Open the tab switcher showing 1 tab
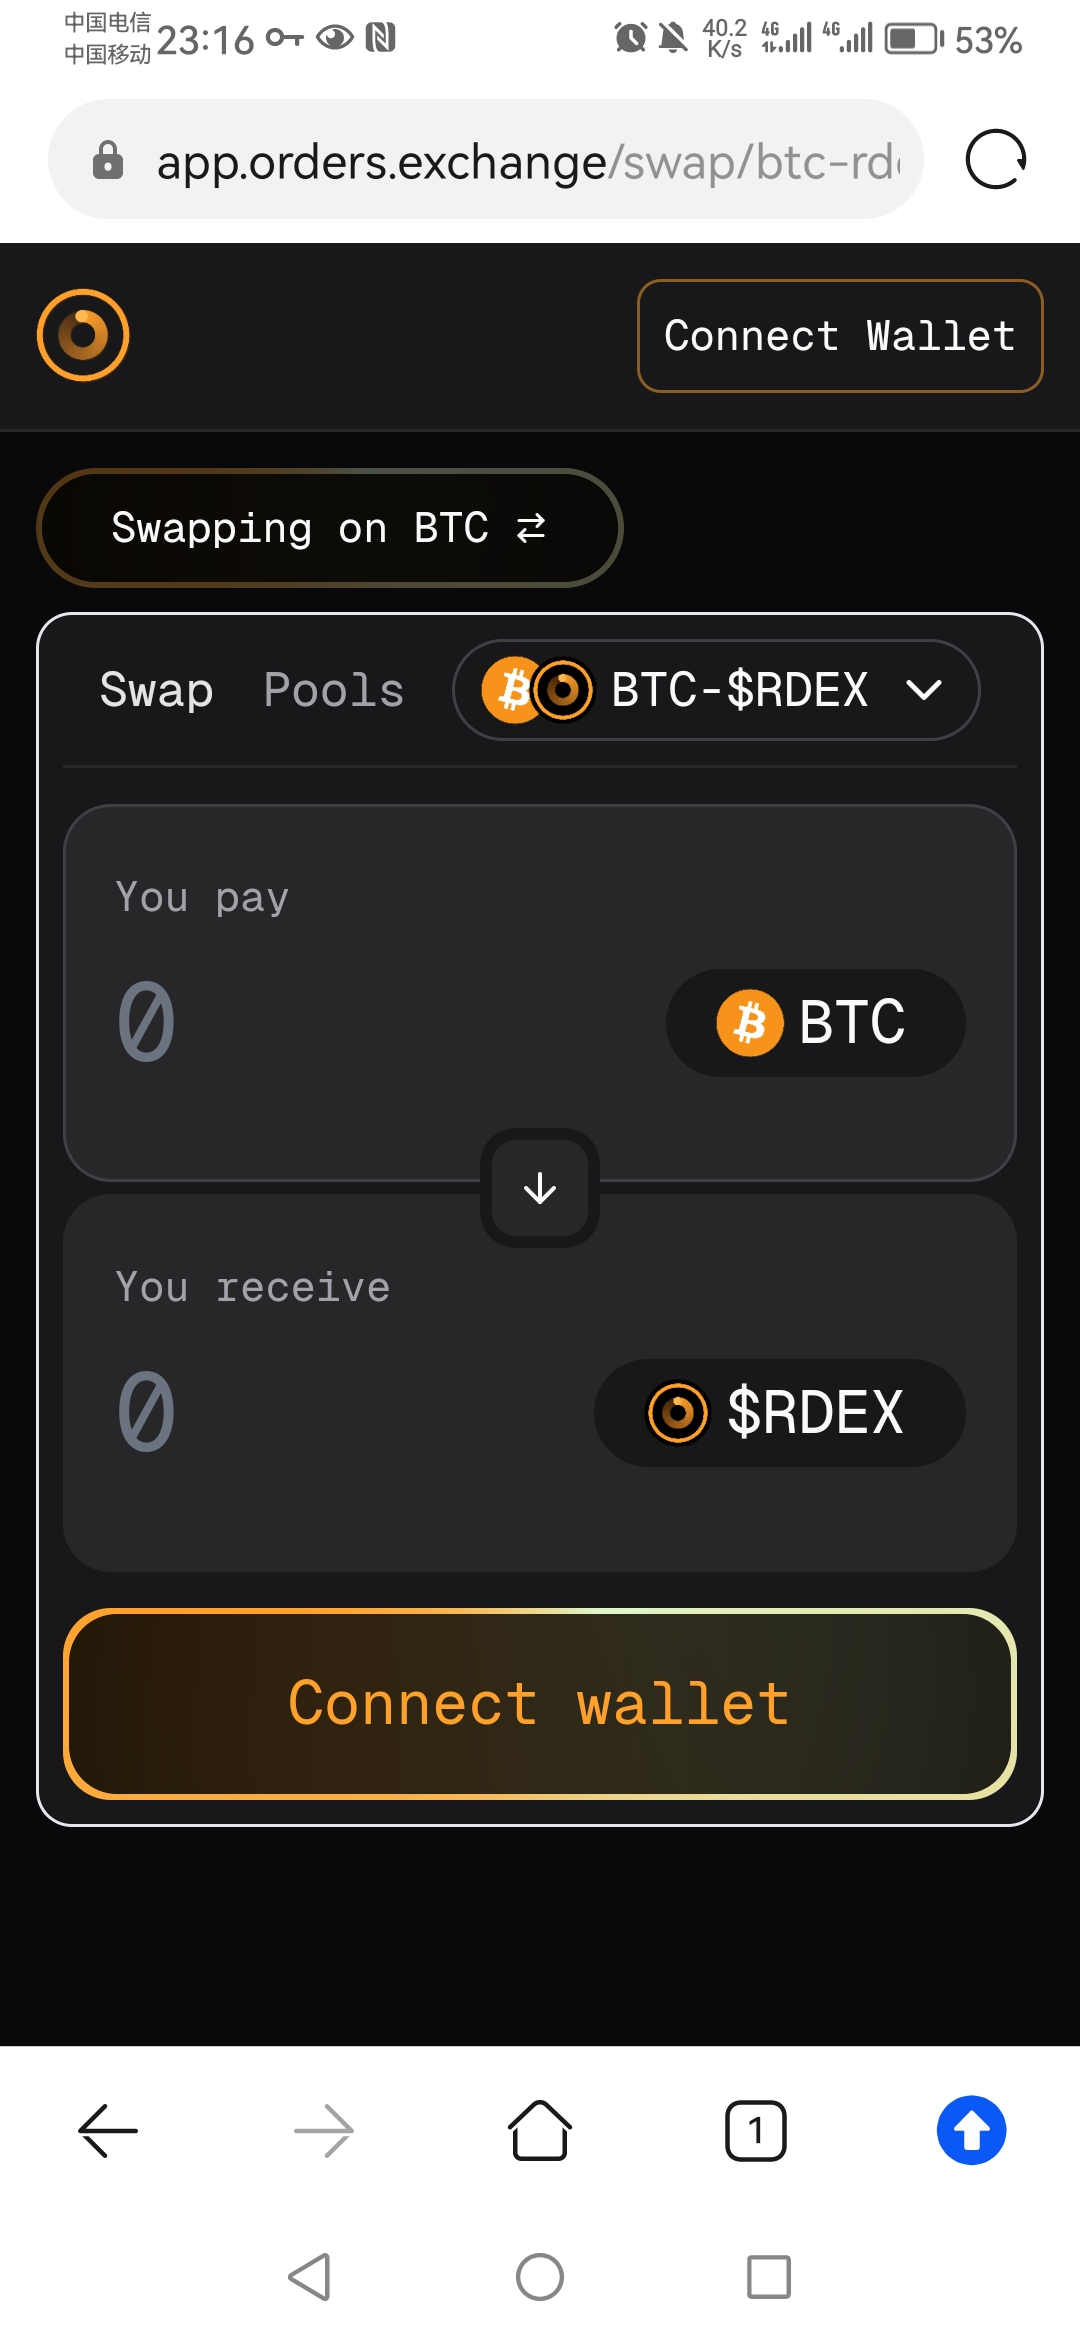The image size is (1080, 2340). 756,2131
